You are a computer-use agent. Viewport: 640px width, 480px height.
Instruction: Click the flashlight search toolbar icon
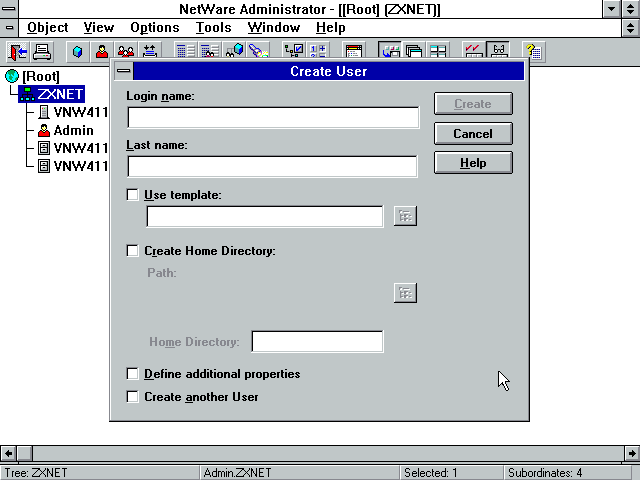pyautogui.click(x=258, y=52)
